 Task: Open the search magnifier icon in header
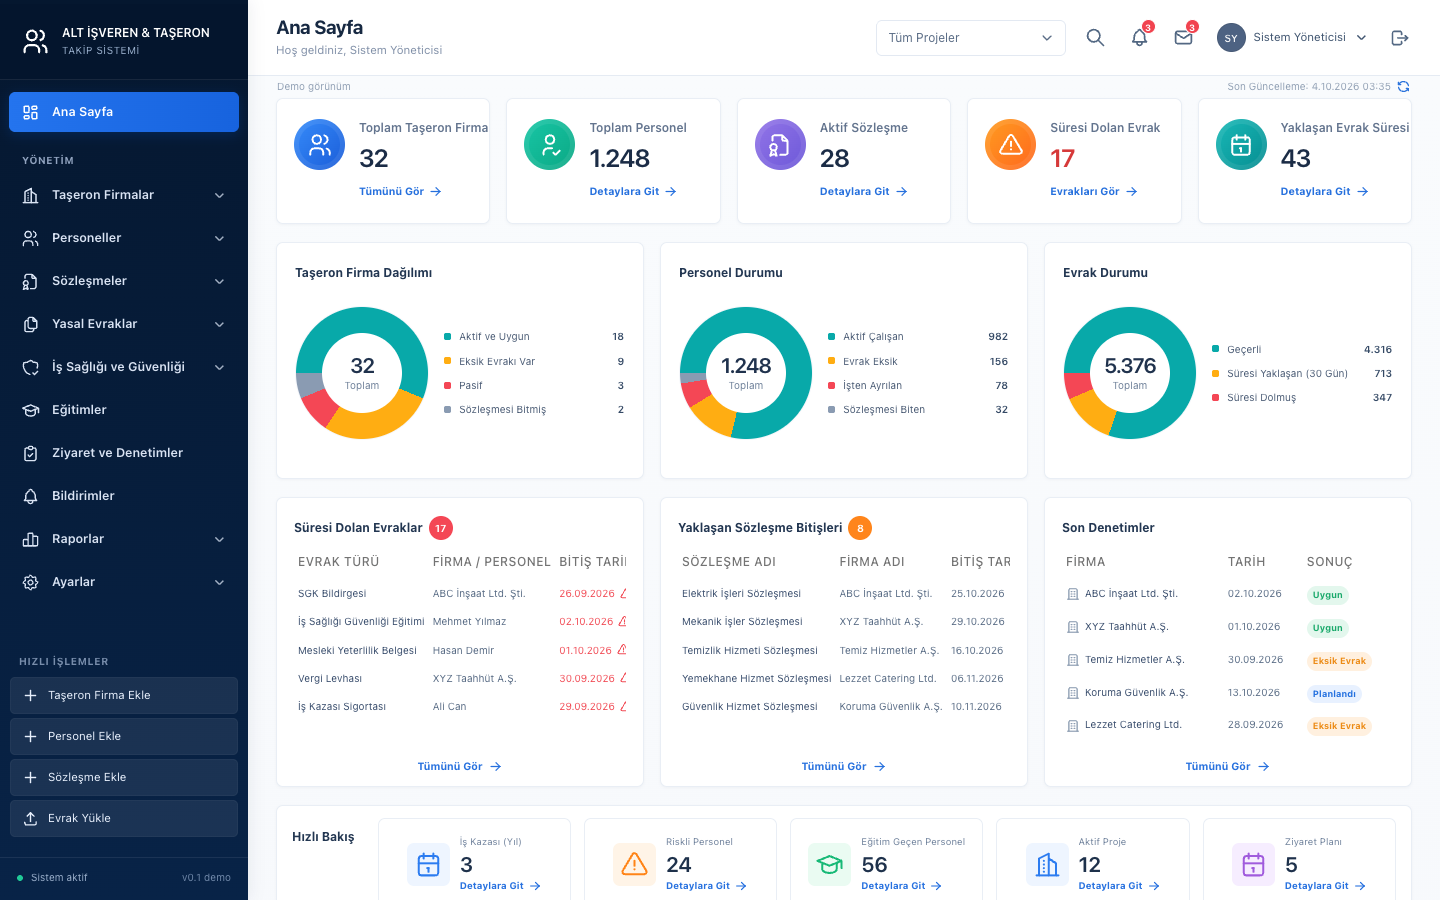tap(1095, 38)
